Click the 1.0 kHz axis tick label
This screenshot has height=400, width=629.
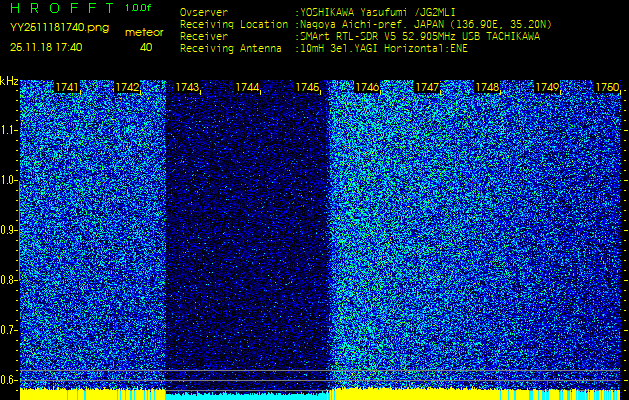tap(9, 181)
